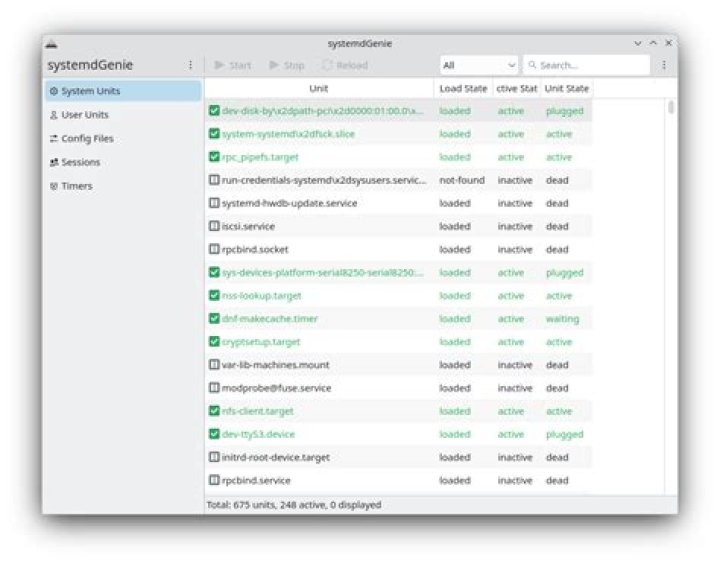Image resolution: width=720 pixels, height=564 pixels.
Task: Toggle checkbox for systemd-hwdb-update.service
Action: pyautogui.click(x=214, y=203)
